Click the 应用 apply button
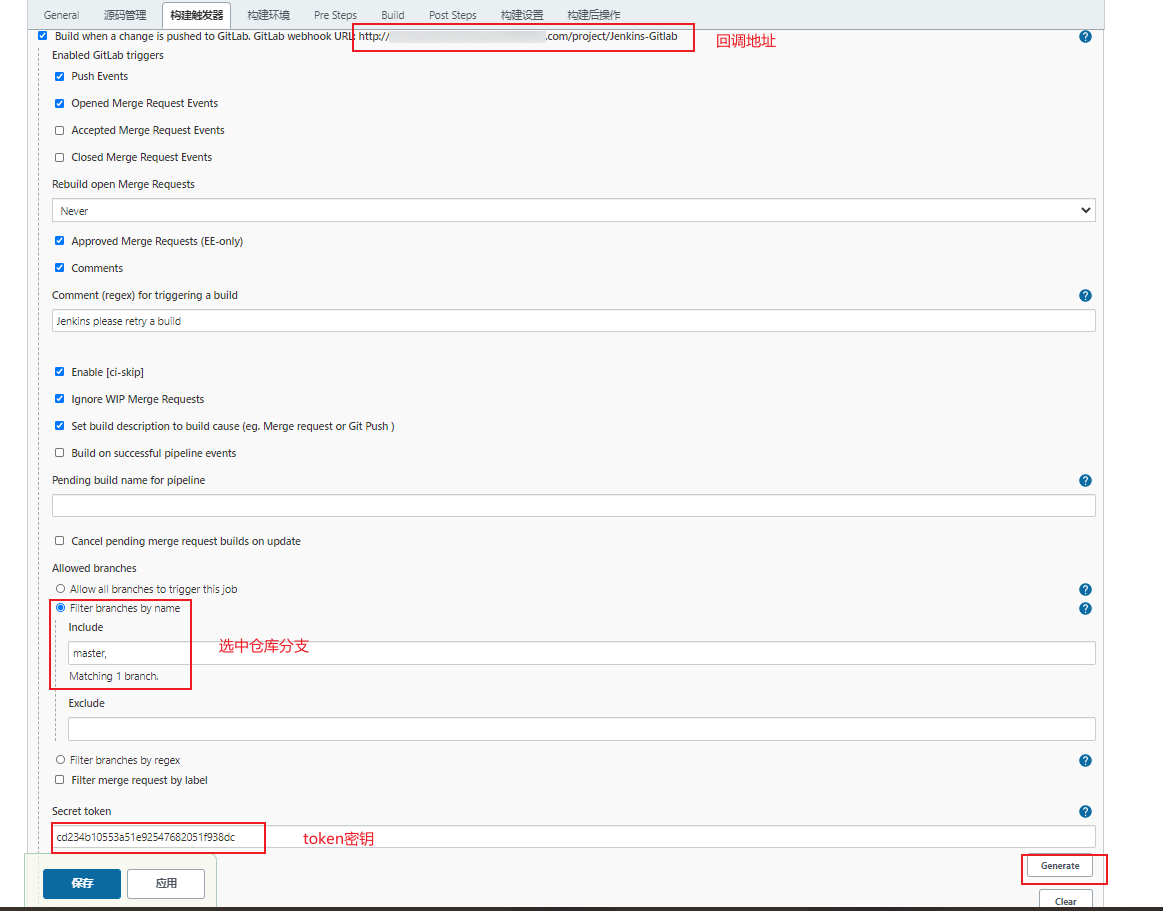The width and height of the screenshot is (1163, 911). (x=166, y=884)
